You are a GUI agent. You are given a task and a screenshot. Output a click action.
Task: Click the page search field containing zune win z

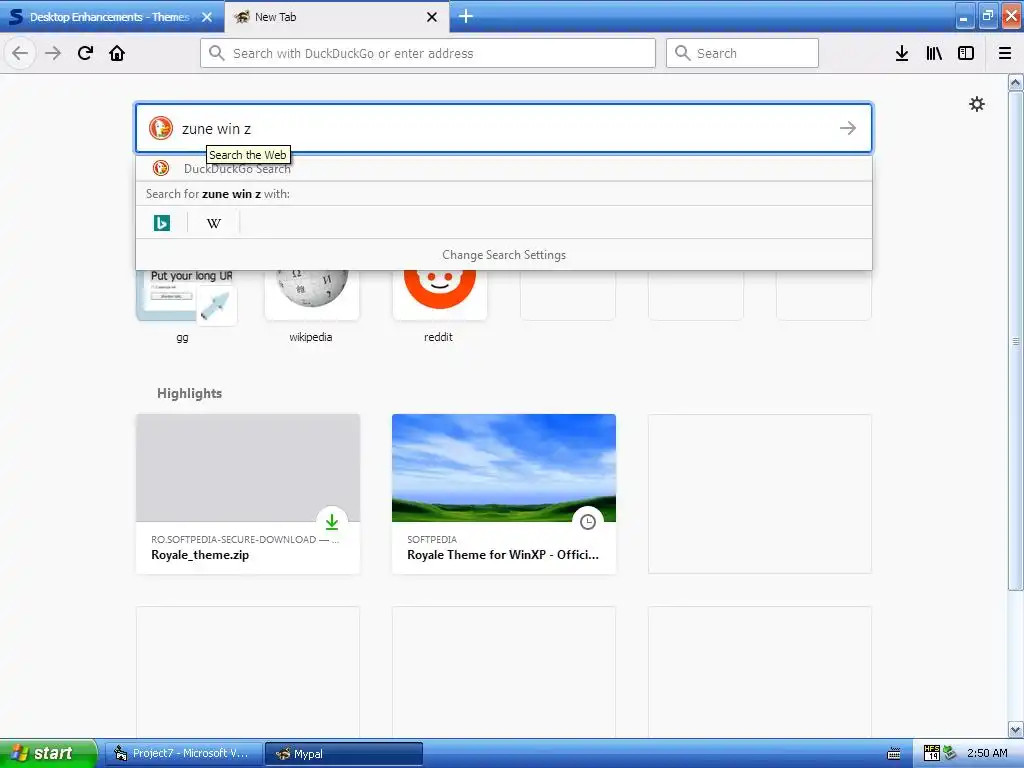tap(504, 128)
